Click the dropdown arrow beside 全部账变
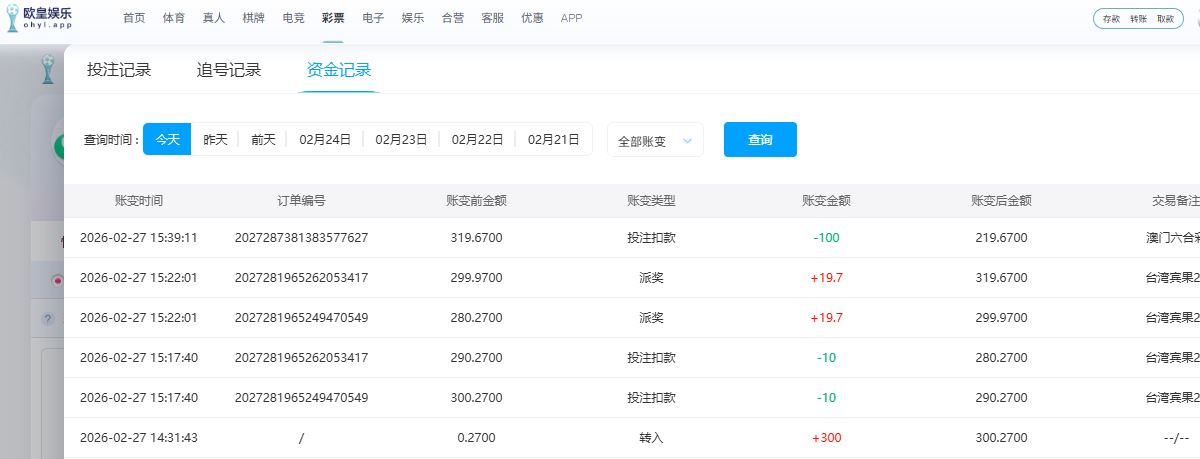1200x459 pixels. [x=687, y=141]
